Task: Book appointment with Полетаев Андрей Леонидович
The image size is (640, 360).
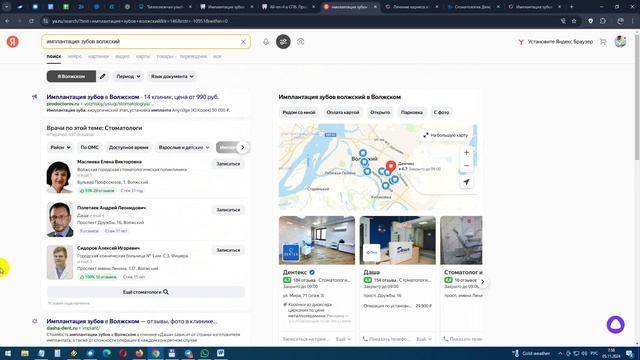Action: 228,210
